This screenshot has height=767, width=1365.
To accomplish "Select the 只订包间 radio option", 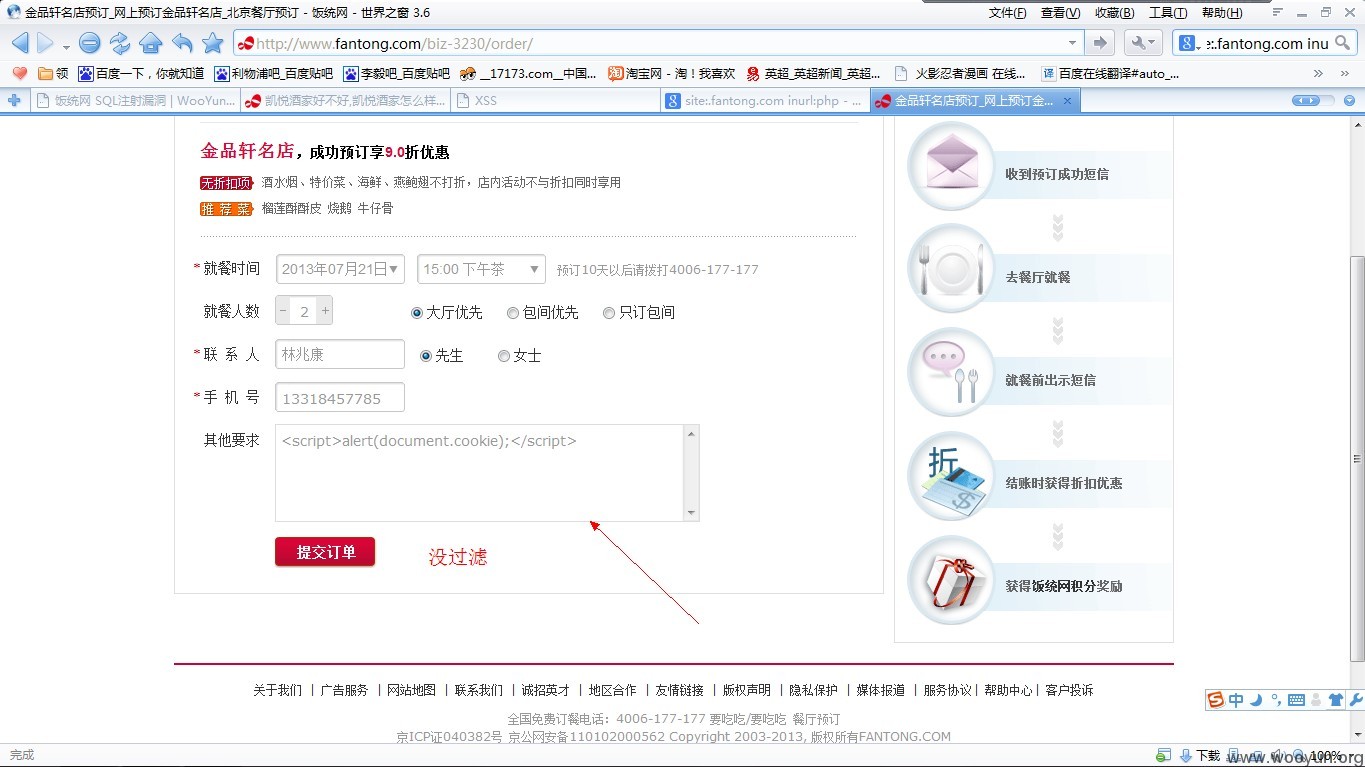I will 609,313.
